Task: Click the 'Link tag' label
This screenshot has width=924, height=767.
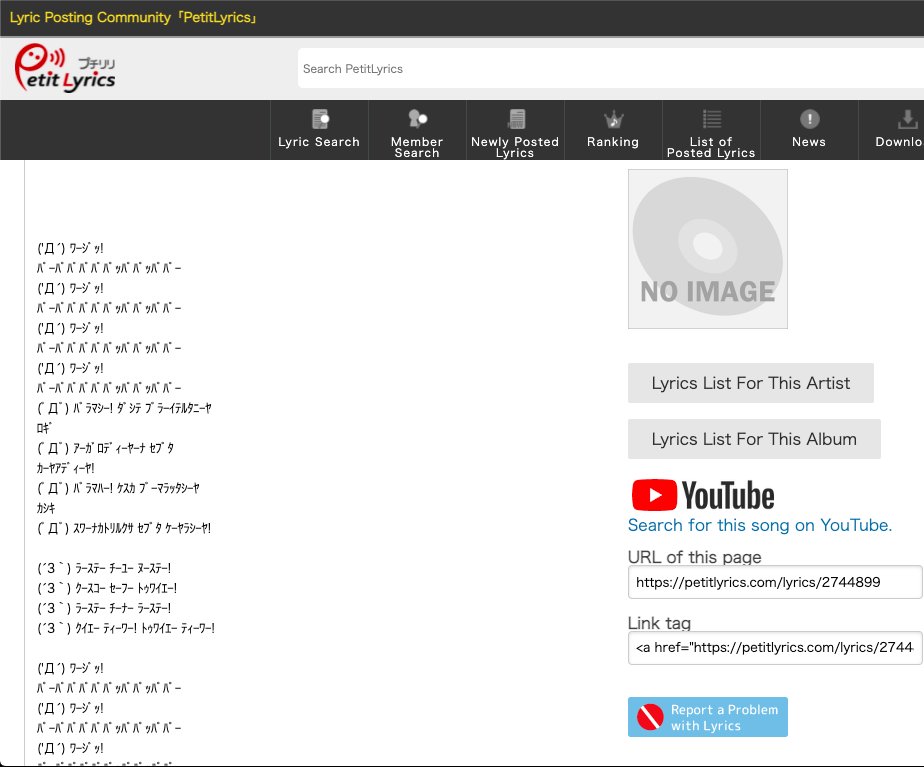Action: [659, 623]
